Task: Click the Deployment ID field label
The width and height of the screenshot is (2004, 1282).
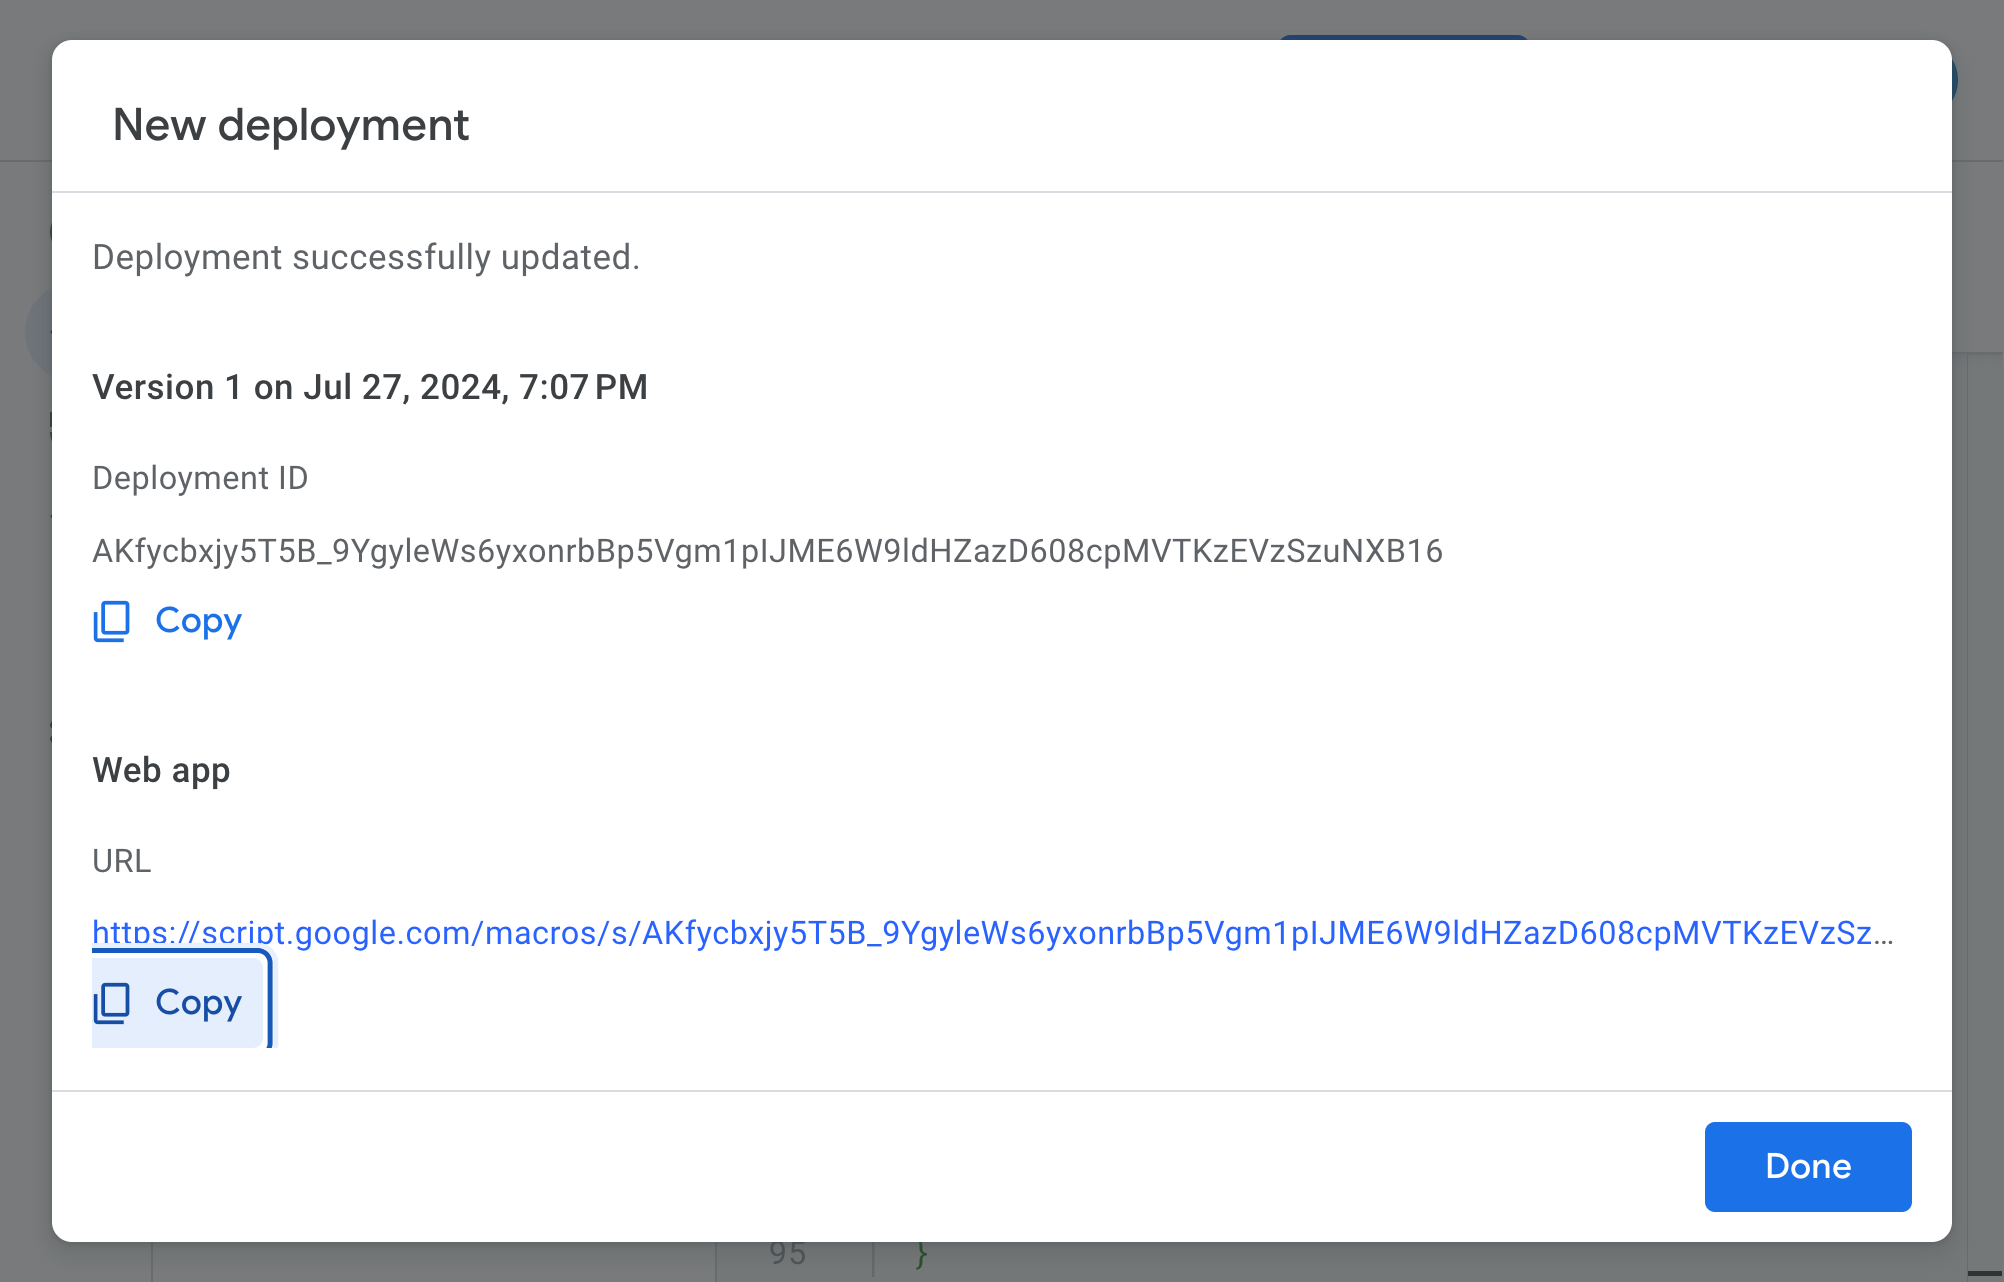Action: pyautogui.click(x=200, y=478)
